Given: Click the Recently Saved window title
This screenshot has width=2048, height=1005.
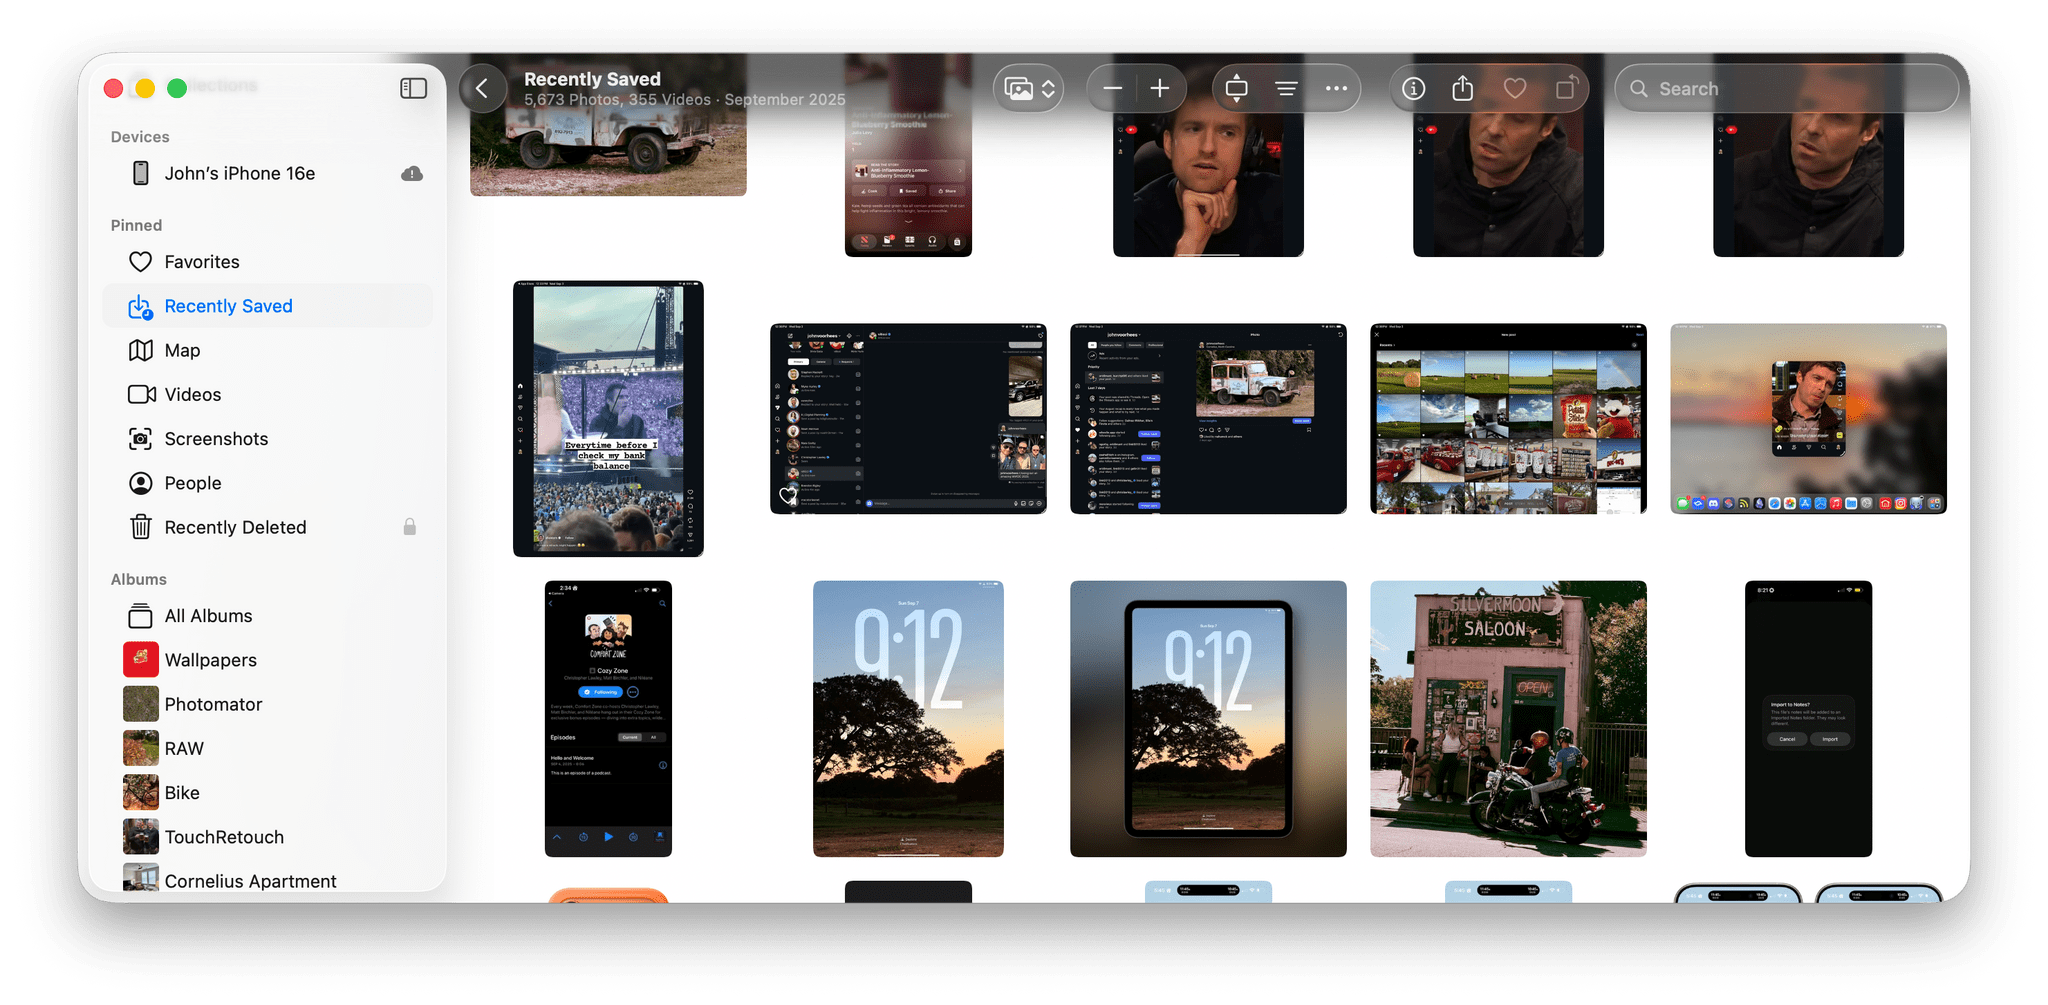Looking at the screenshot, I should tap(592, 79).
